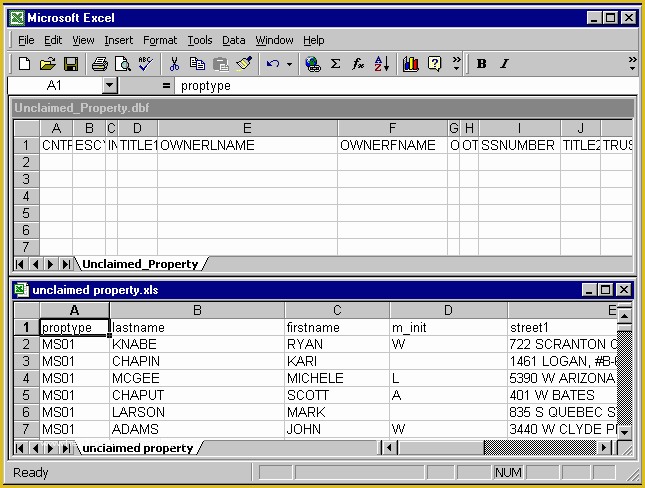Screen dimensions: 645x488
Task: Open the Office Assistant help icon
Action: 434,64
